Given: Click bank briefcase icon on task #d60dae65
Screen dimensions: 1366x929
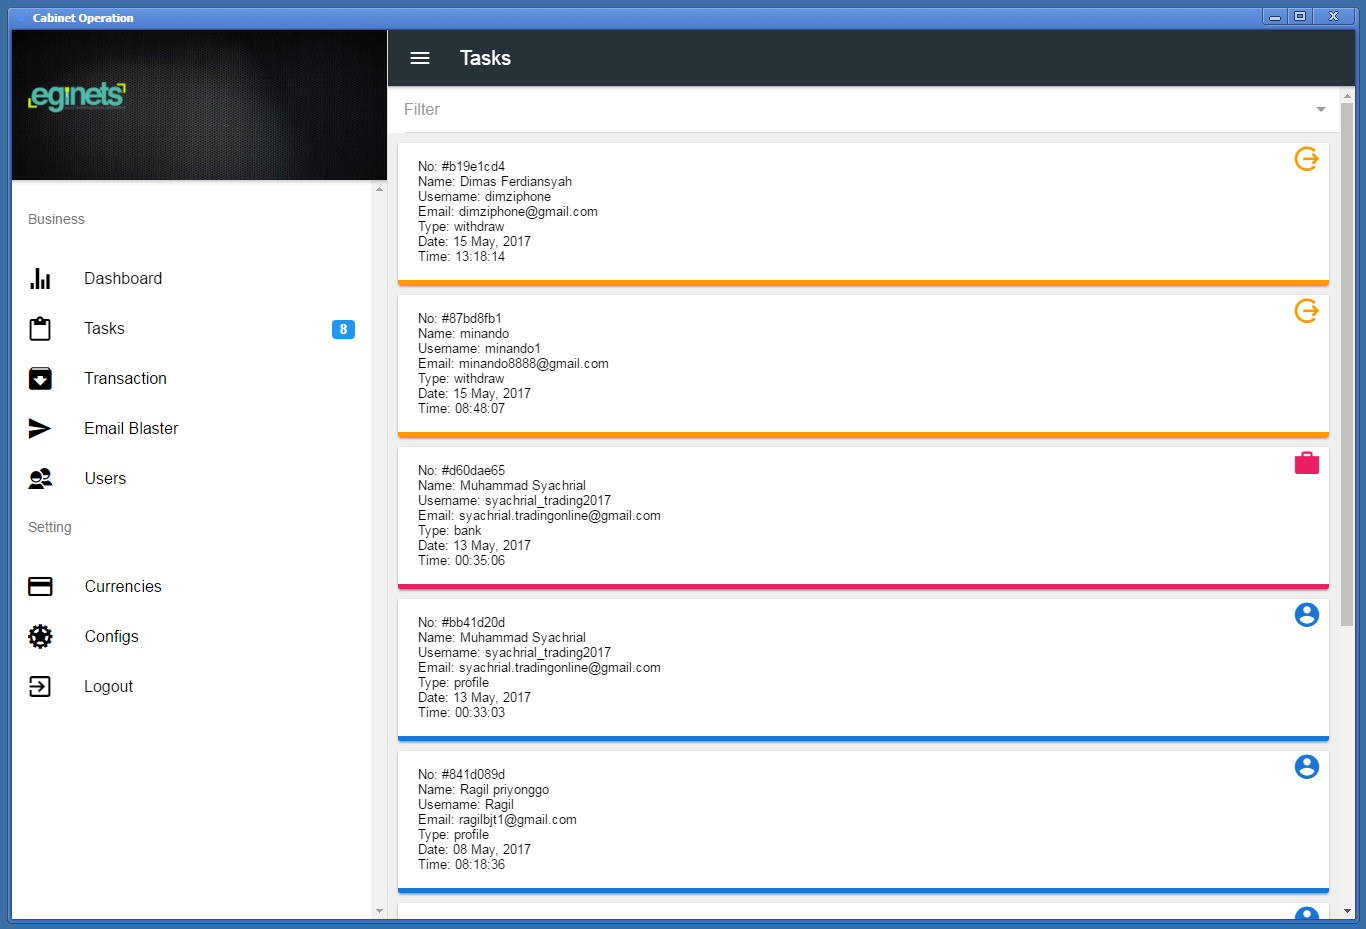Looking at the screenshot, I should pyautogui.click(x=1306, y=463).
